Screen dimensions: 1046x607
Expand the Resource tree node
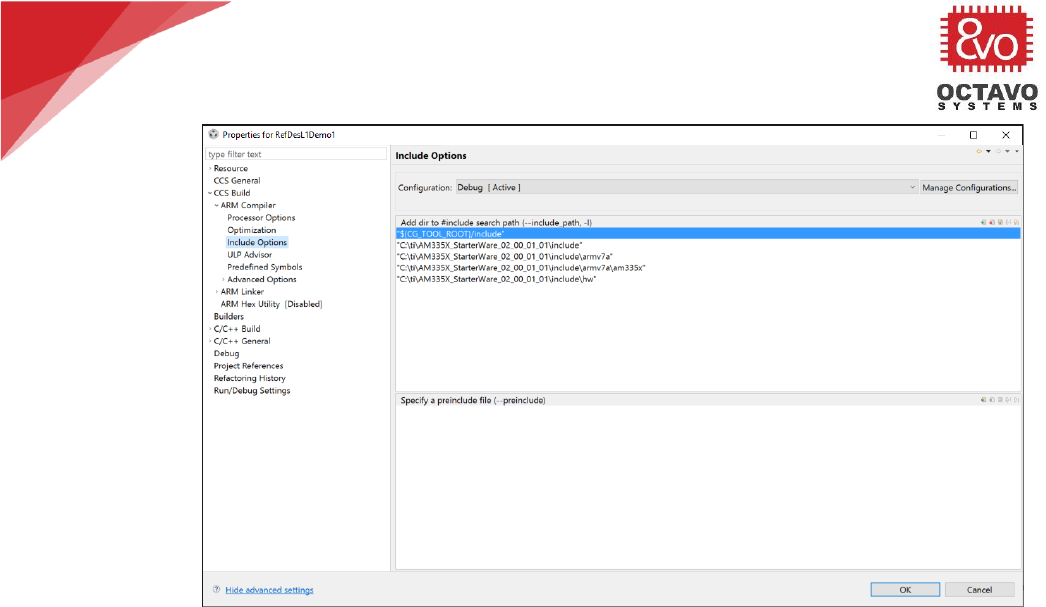point(209,169)
